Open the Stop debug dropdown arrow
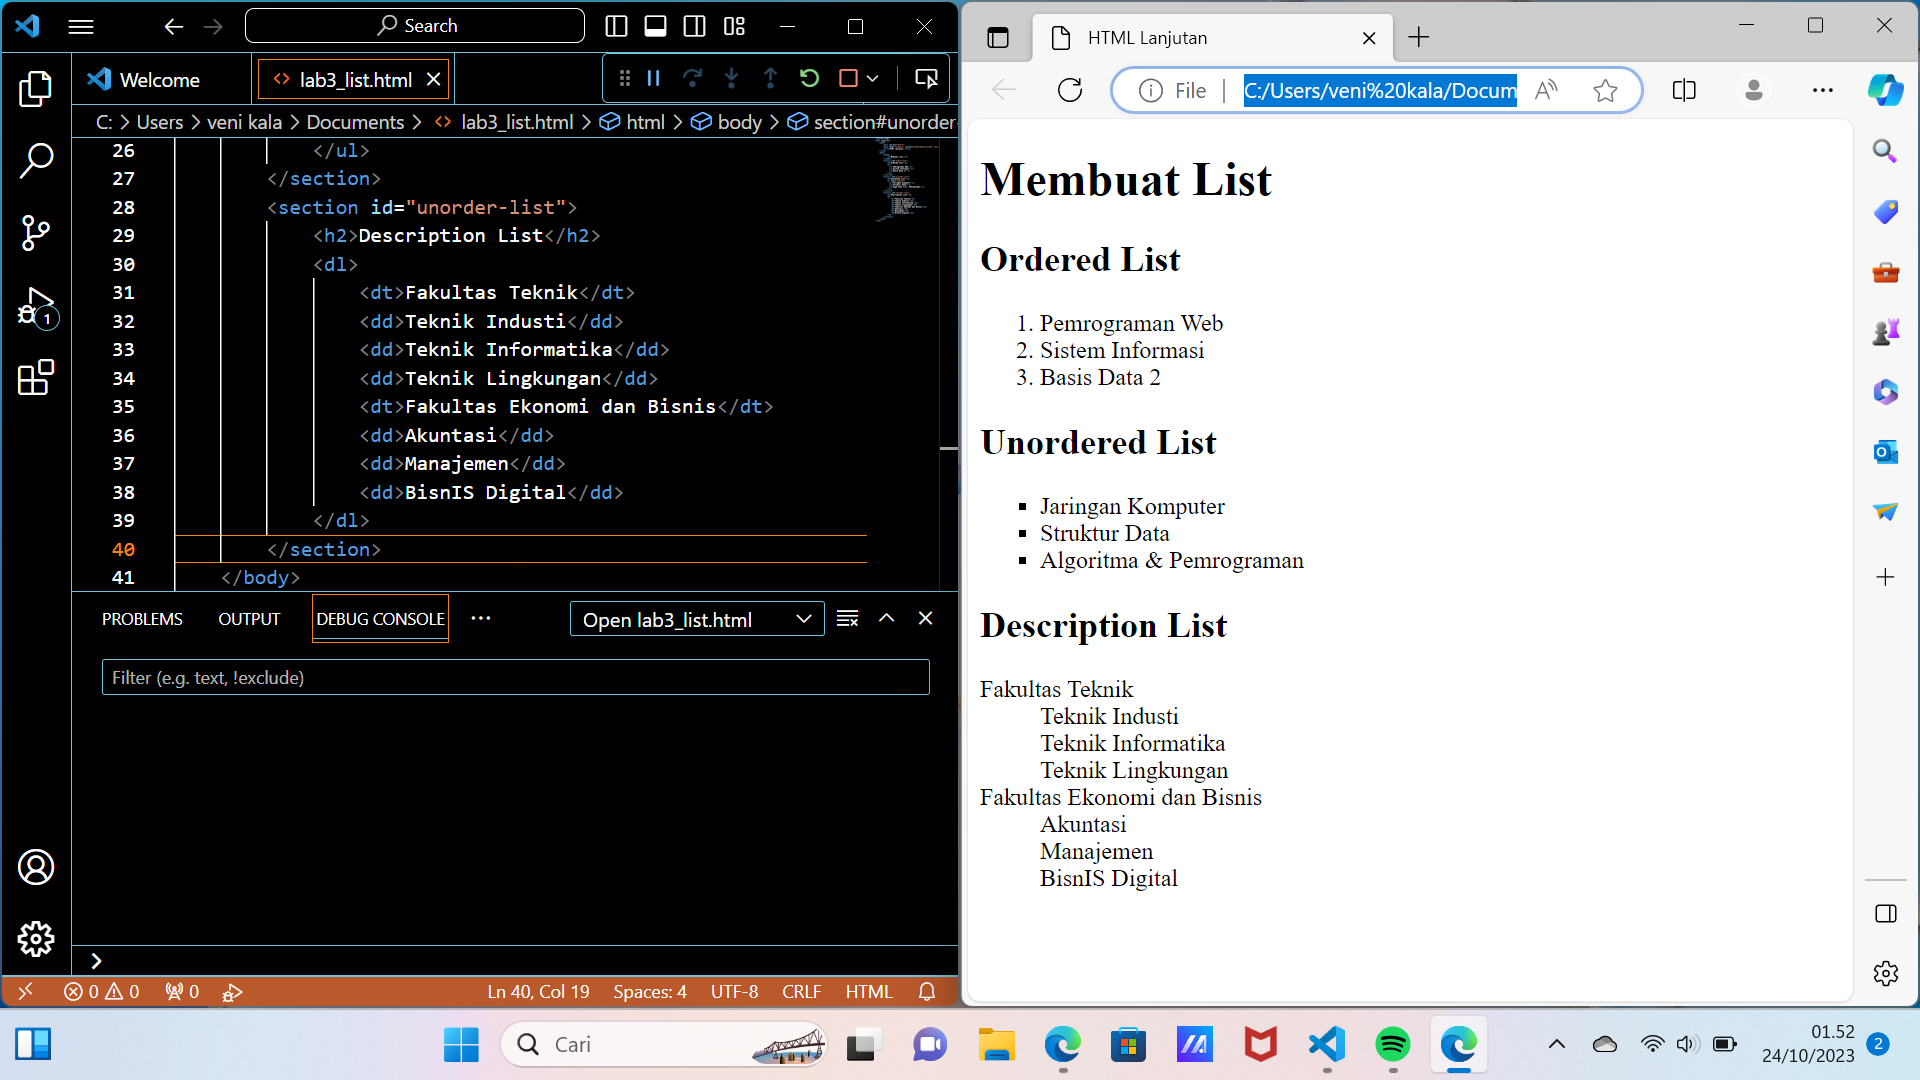The image size is (1920, 1080). [872, 77]
